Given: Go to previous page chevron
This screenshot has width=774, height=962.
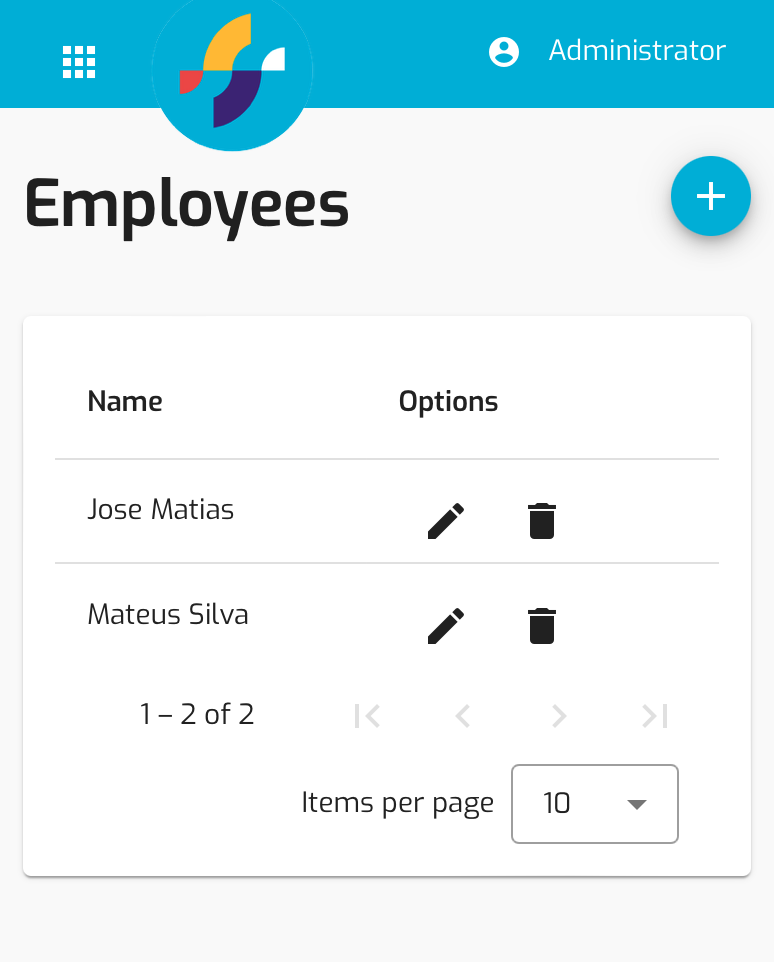Looking at the screenshot, I should 463,716.
